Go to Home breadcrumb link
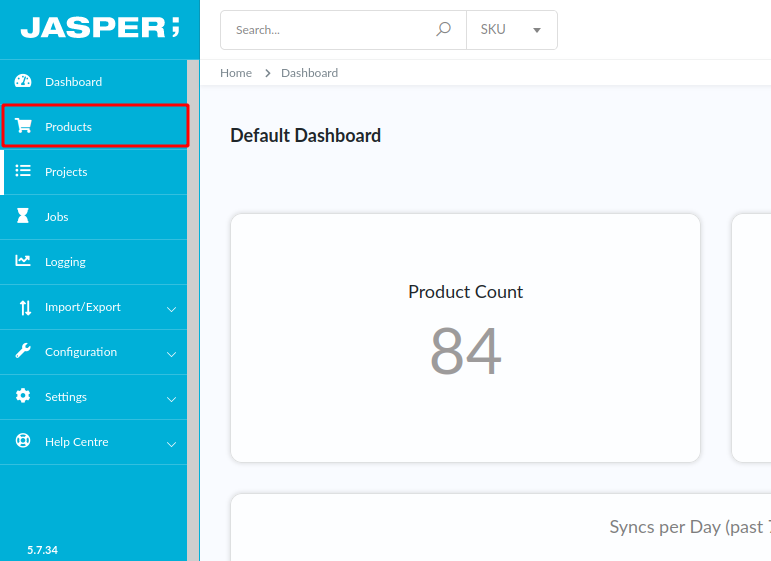Image resolution: width=771 pixels, height=561 pixels. click(x=236, y=73)
